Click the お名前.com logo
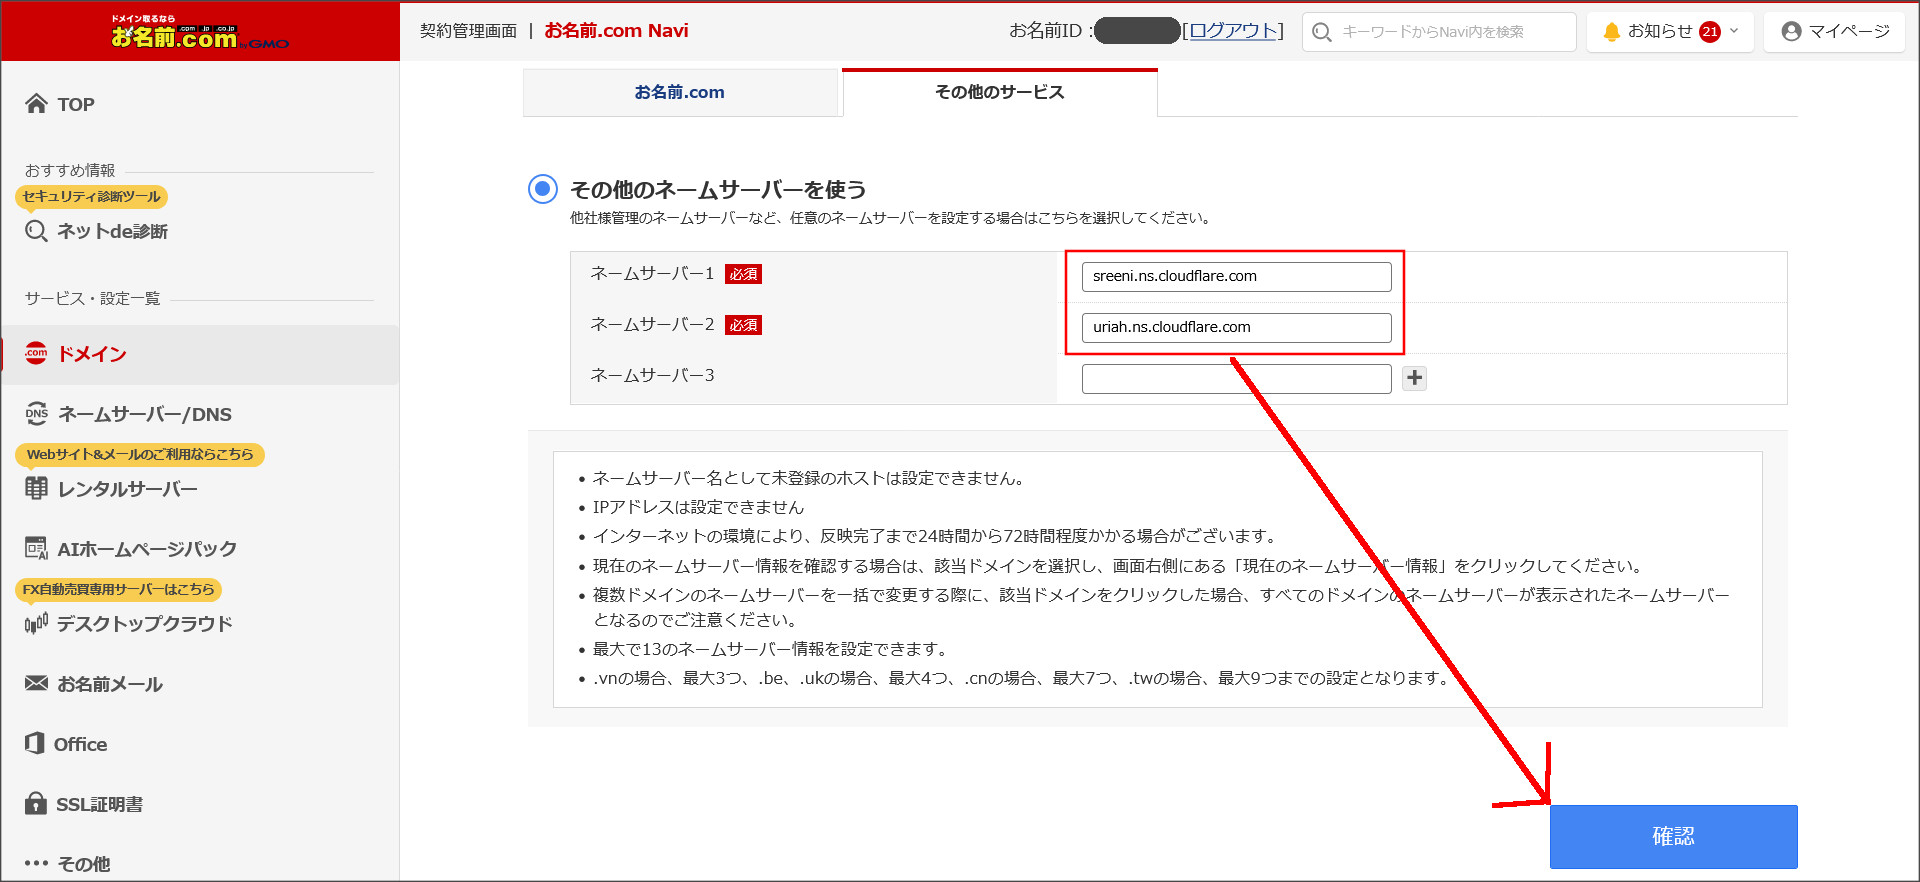The width and height of the screenshot is (1920, 882). pyautogui.click(x=199, y=32)
